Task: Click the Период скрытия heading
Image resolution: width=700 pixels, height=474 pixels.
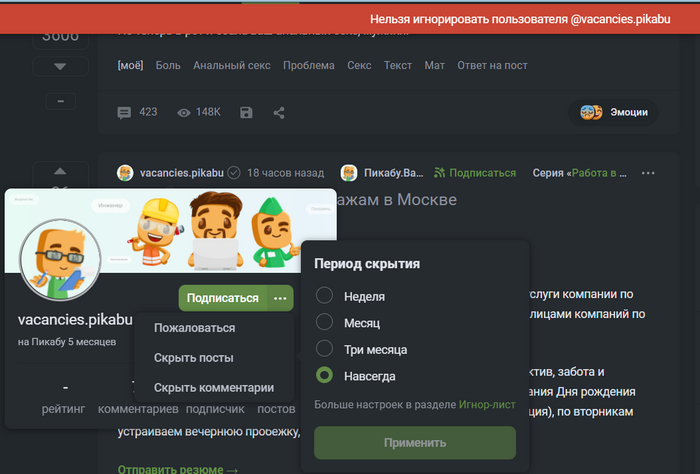Action: point(367,264)
